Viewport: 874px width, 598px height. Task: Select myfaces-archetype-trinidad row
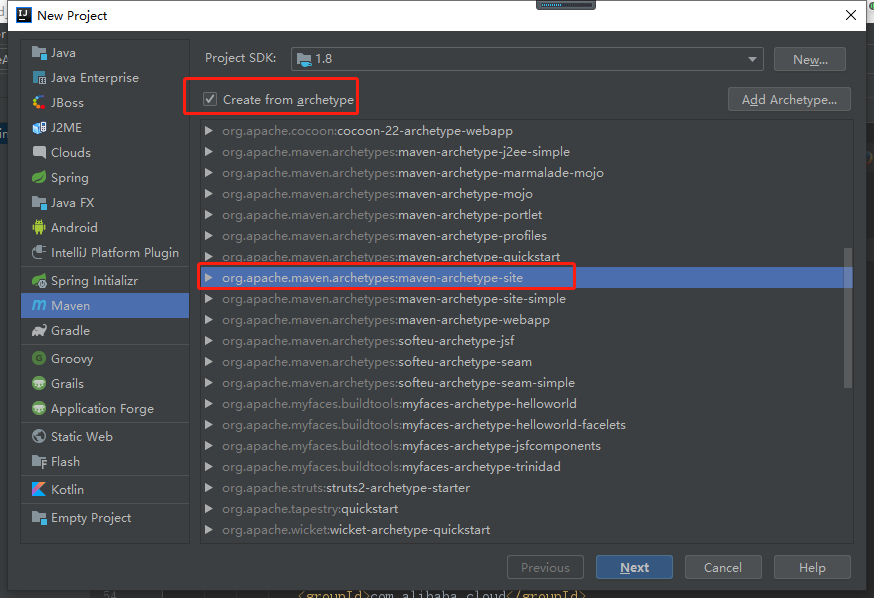(526, 466)
